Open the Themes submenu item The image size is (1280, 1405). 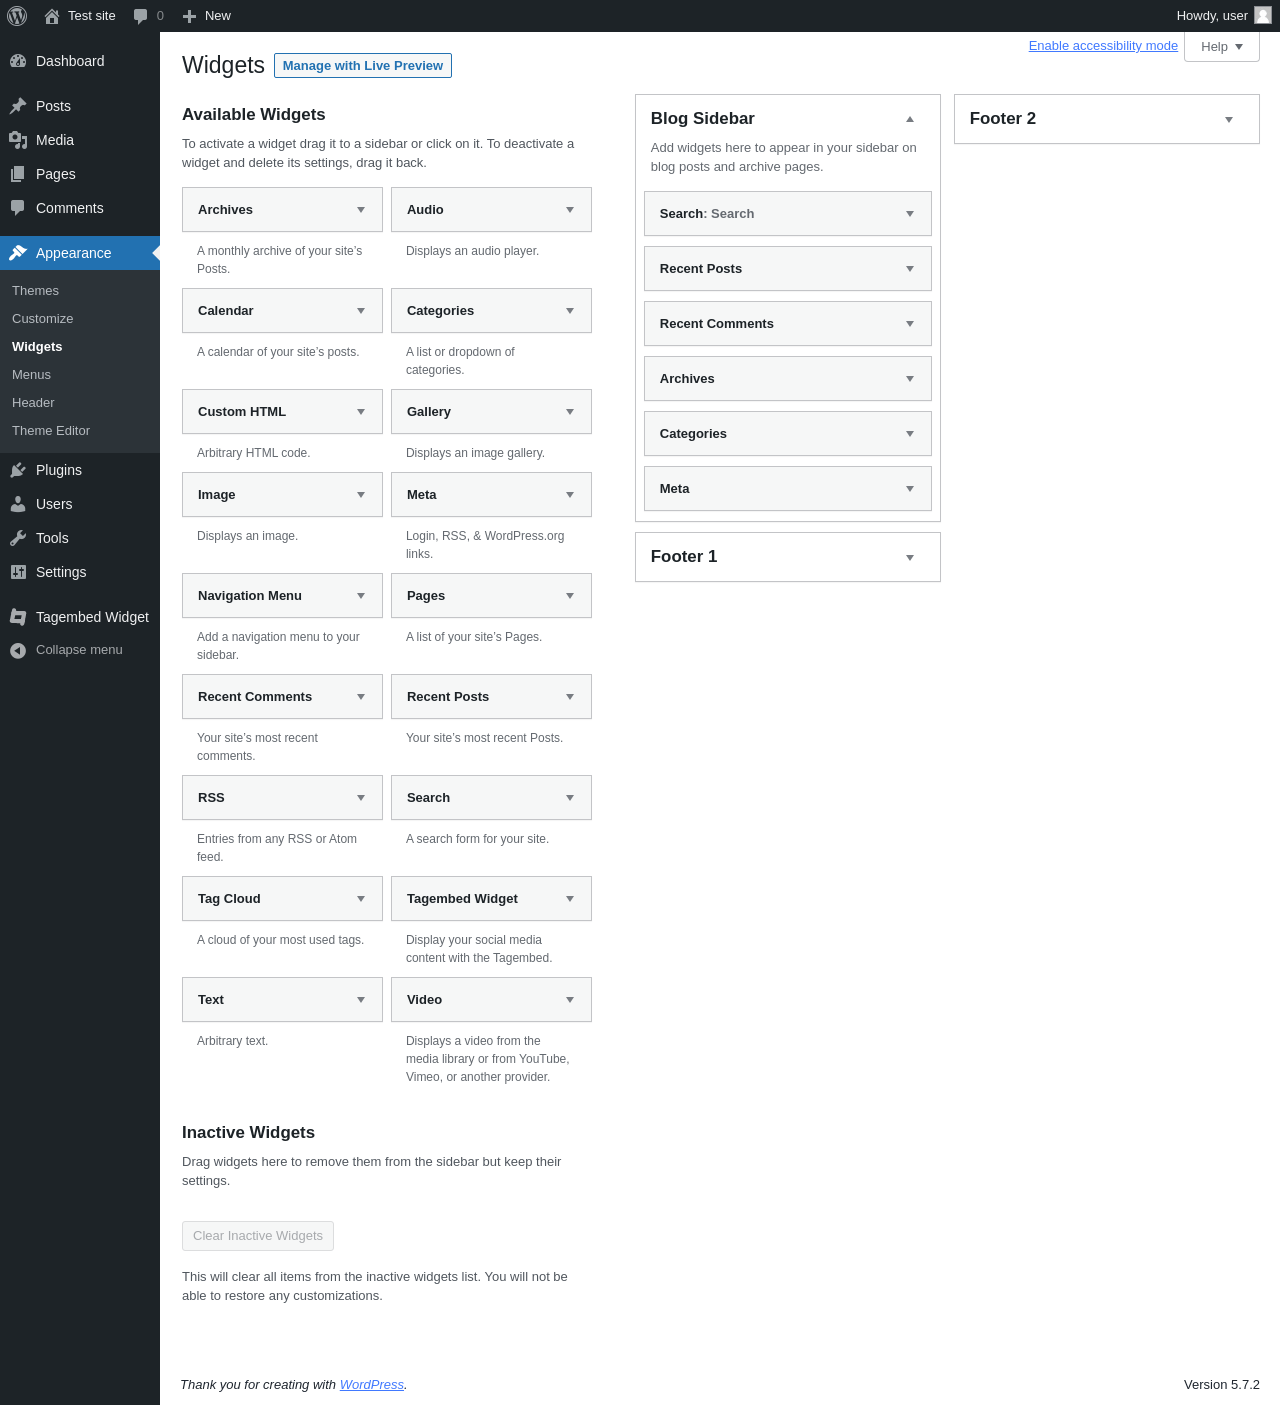35,291
